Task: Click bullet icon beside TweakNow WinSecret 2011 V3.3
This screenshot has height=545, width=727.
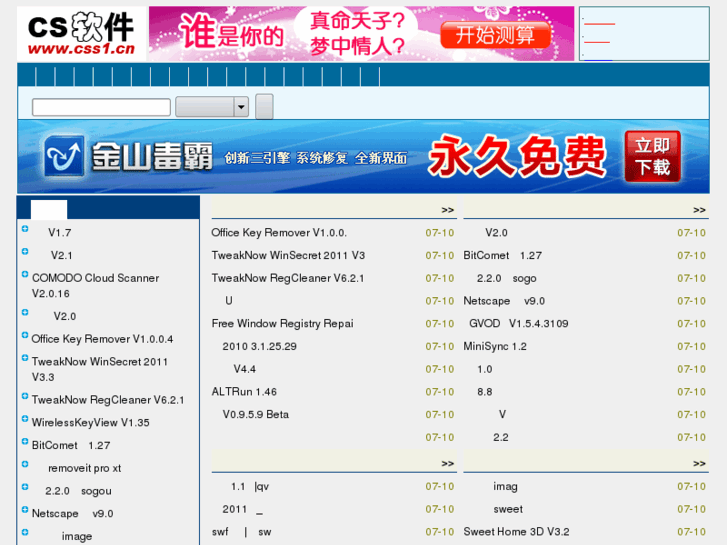Action: pos(25,358)
